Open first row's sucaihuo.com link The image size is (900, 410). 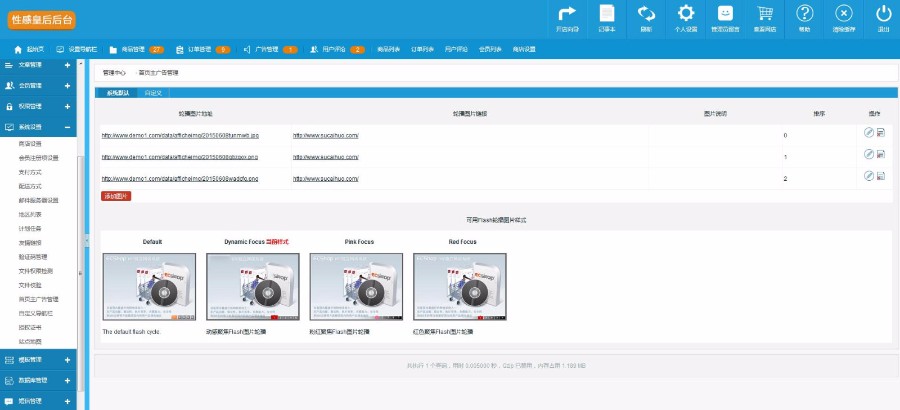click(x=325, y=135)
